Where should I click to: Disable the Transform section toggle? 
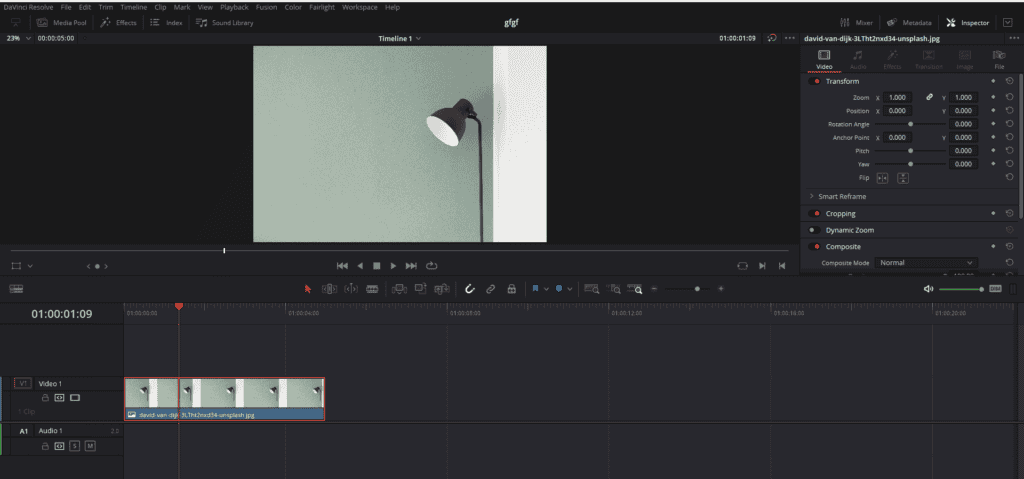coord(814,81)
